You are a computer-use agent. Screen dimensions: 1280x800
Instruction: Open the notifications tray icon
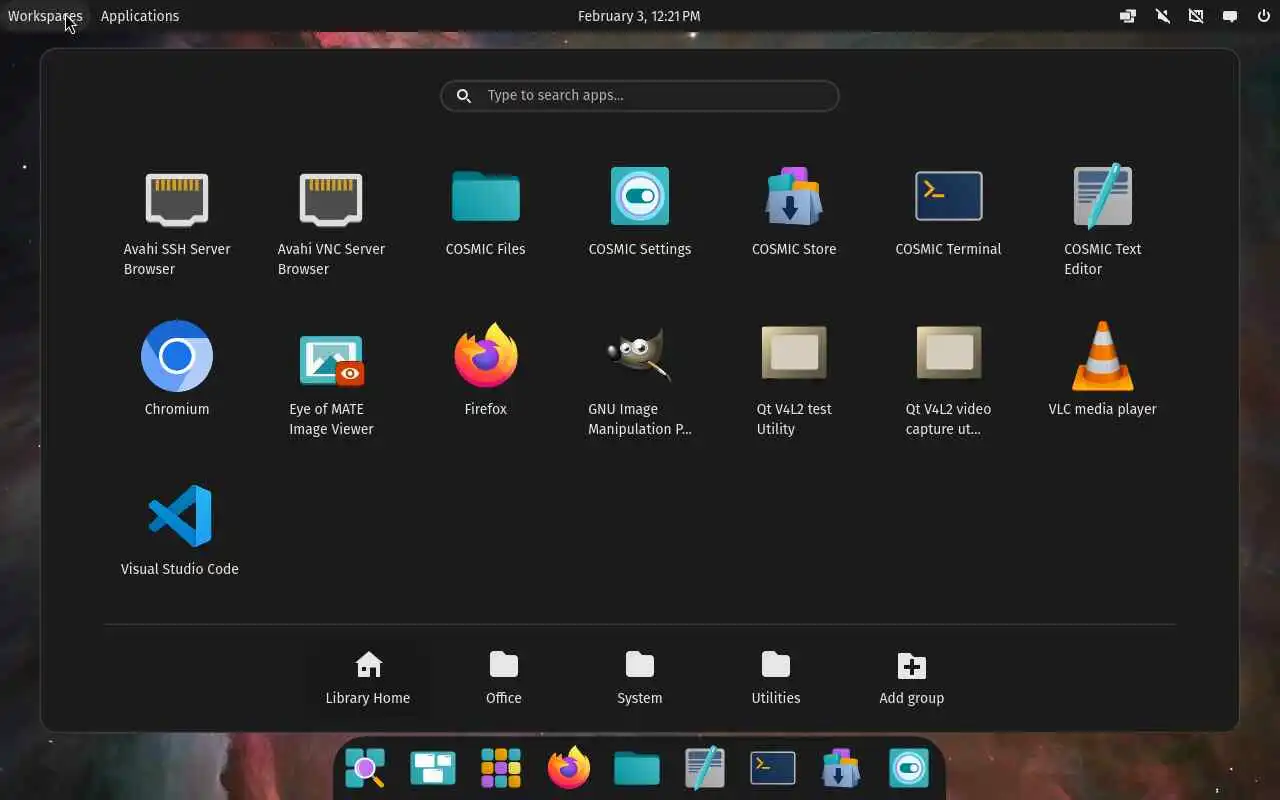coord(1230,16)
